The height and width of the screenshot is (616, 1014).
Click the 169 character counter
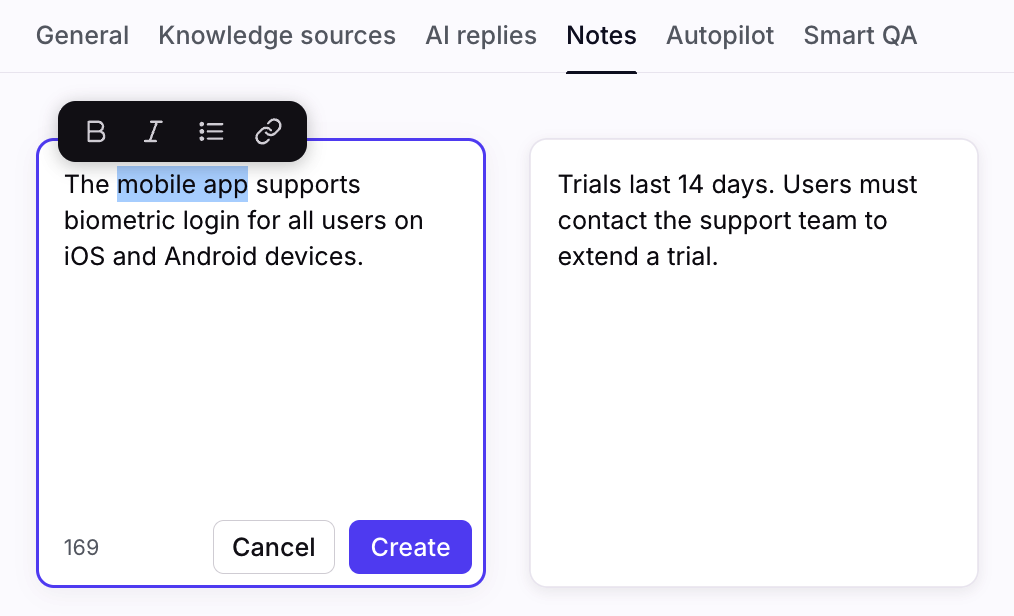point(81,548)
